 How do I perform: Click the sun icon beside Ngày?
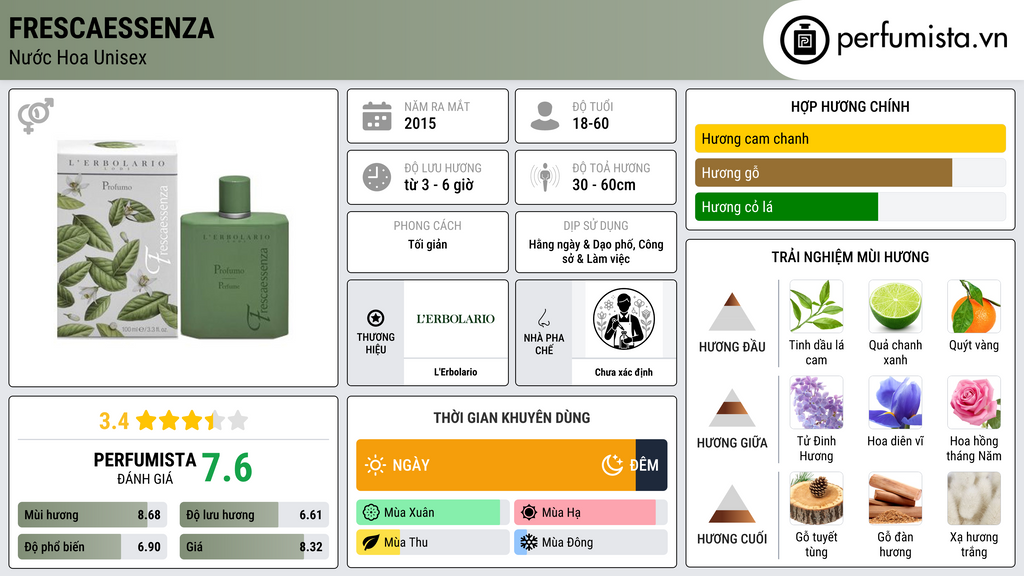(376, 465)
